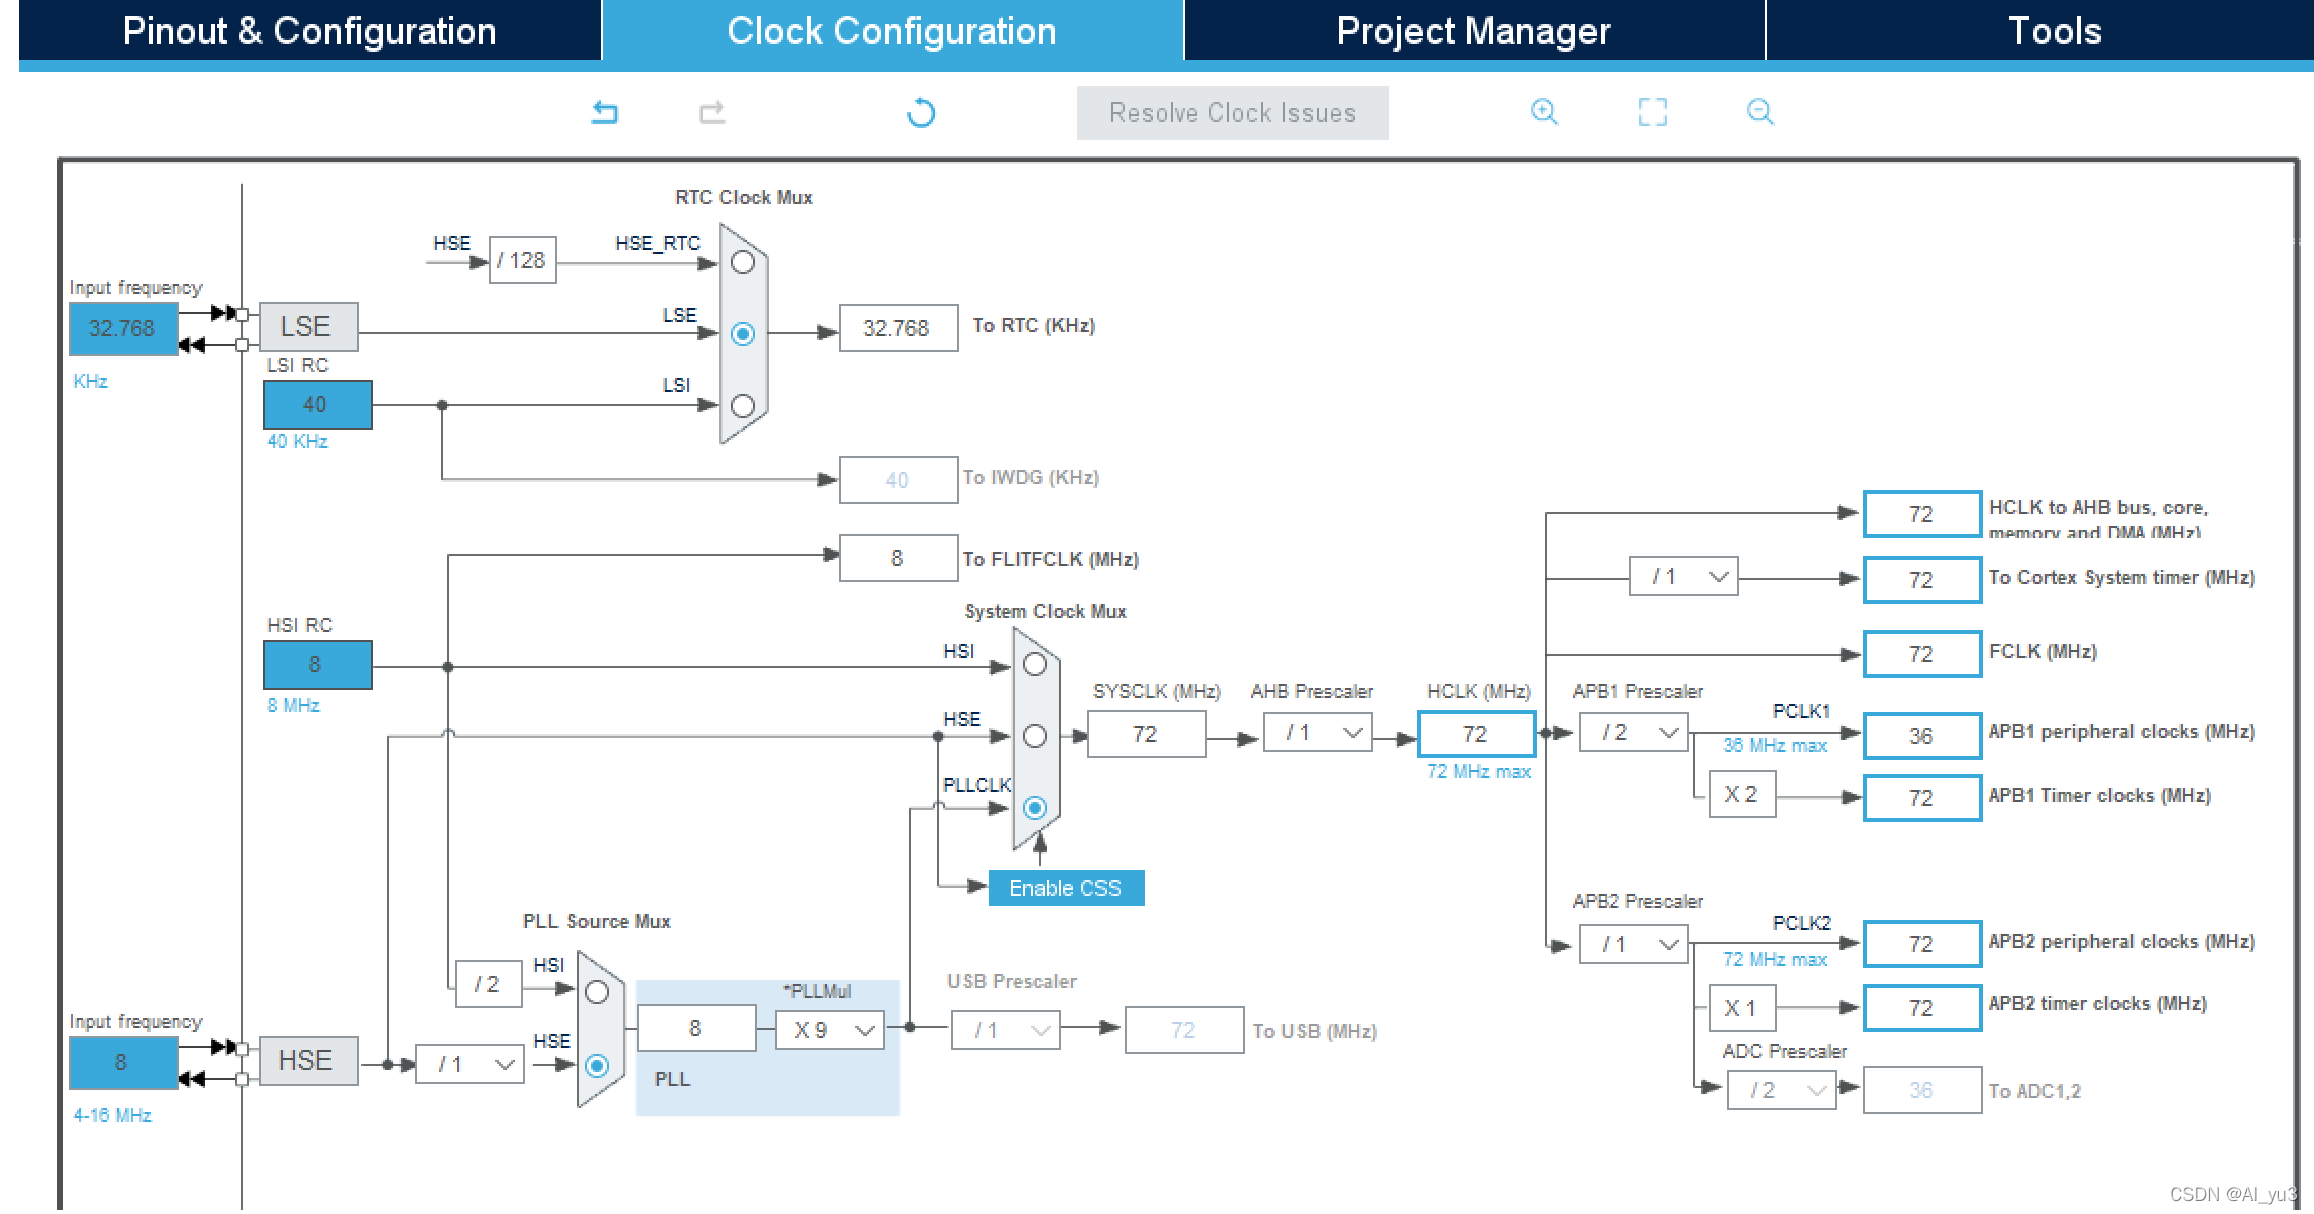Select HSI in System Clock Mux
The height and width of the screenshot is (1214, 2314).
[1035, 664]
